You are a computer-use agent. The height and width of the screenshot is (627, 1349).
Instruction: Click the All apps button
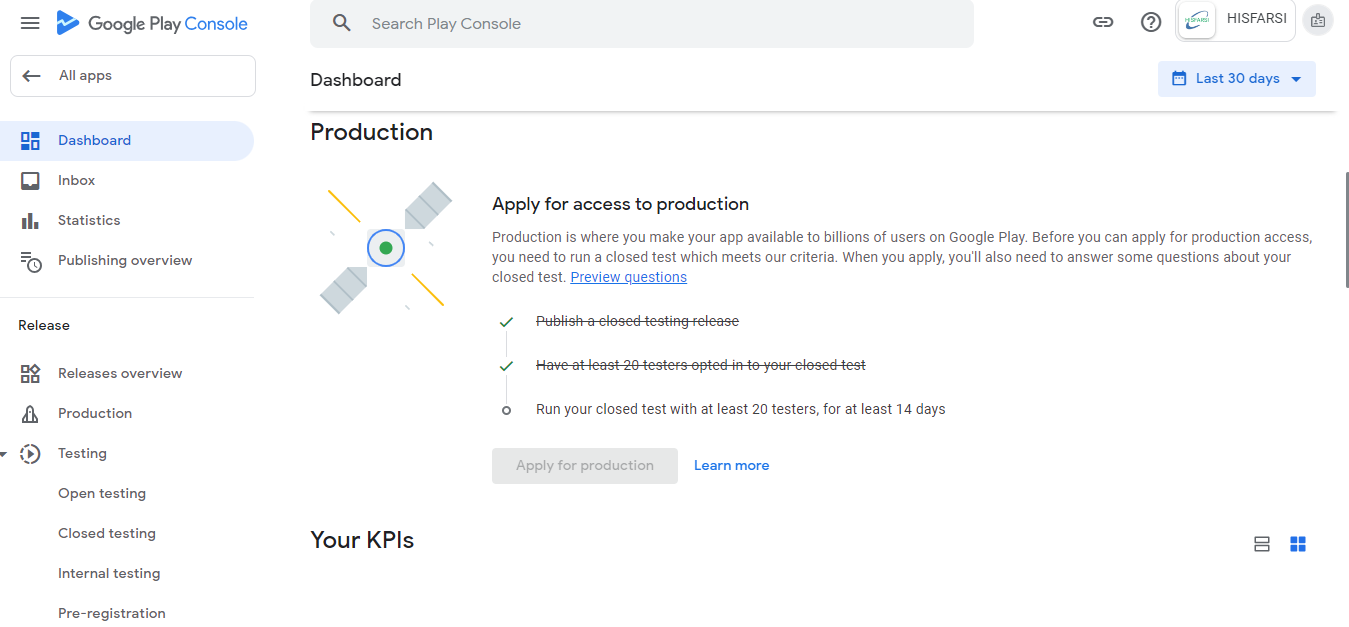pyautogui.click(x=133, y=76)
